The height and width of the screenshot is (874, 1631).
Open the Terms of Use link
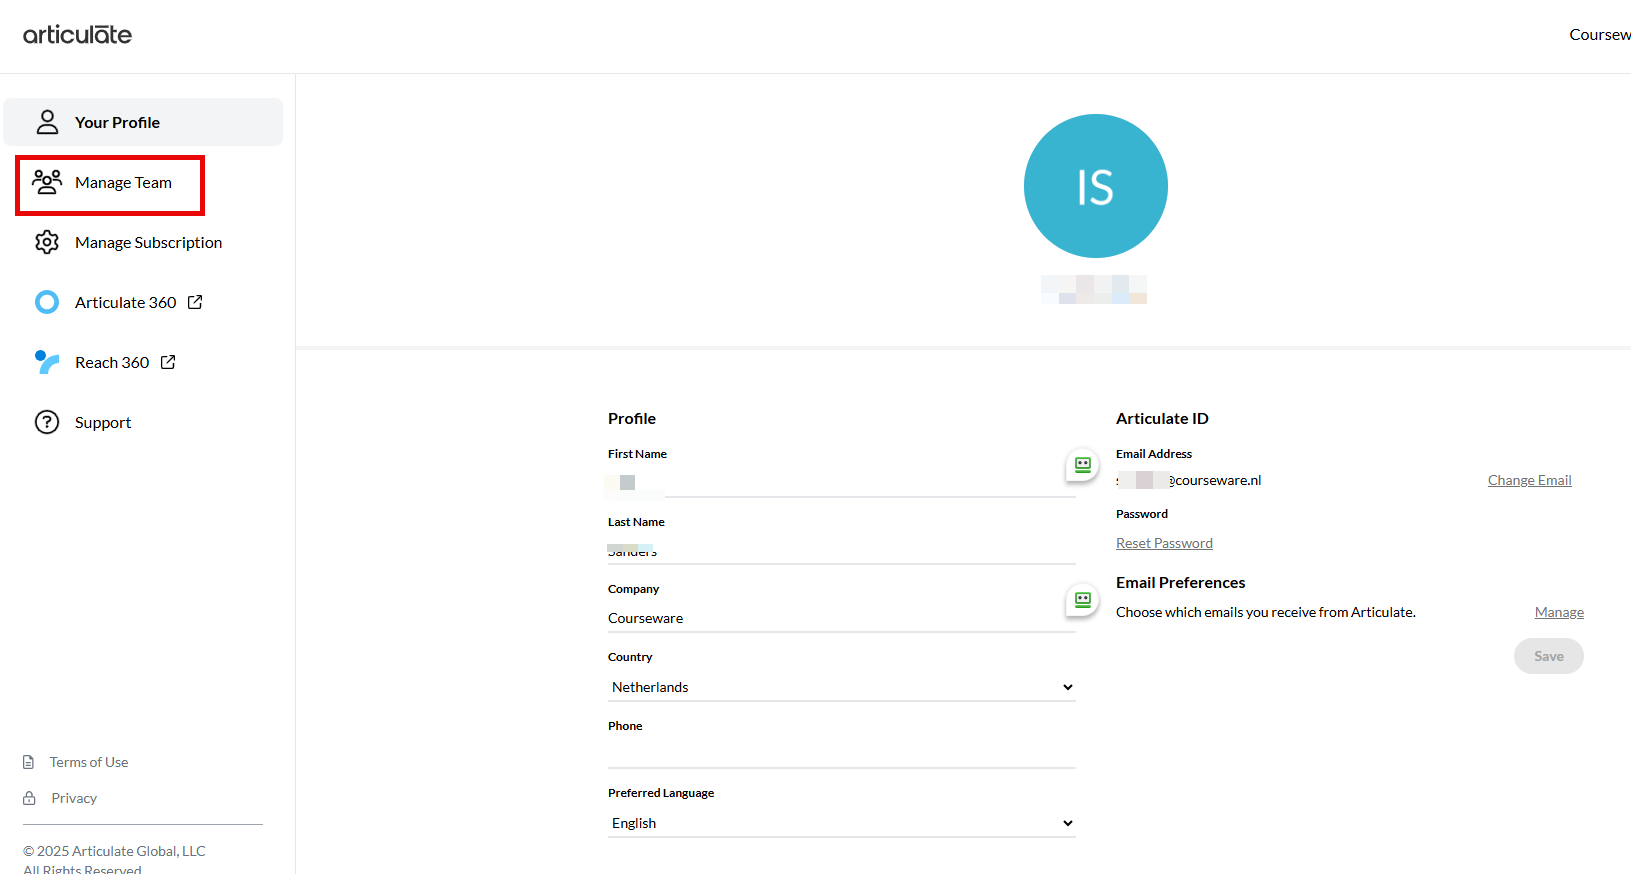[x=89, y=762]
